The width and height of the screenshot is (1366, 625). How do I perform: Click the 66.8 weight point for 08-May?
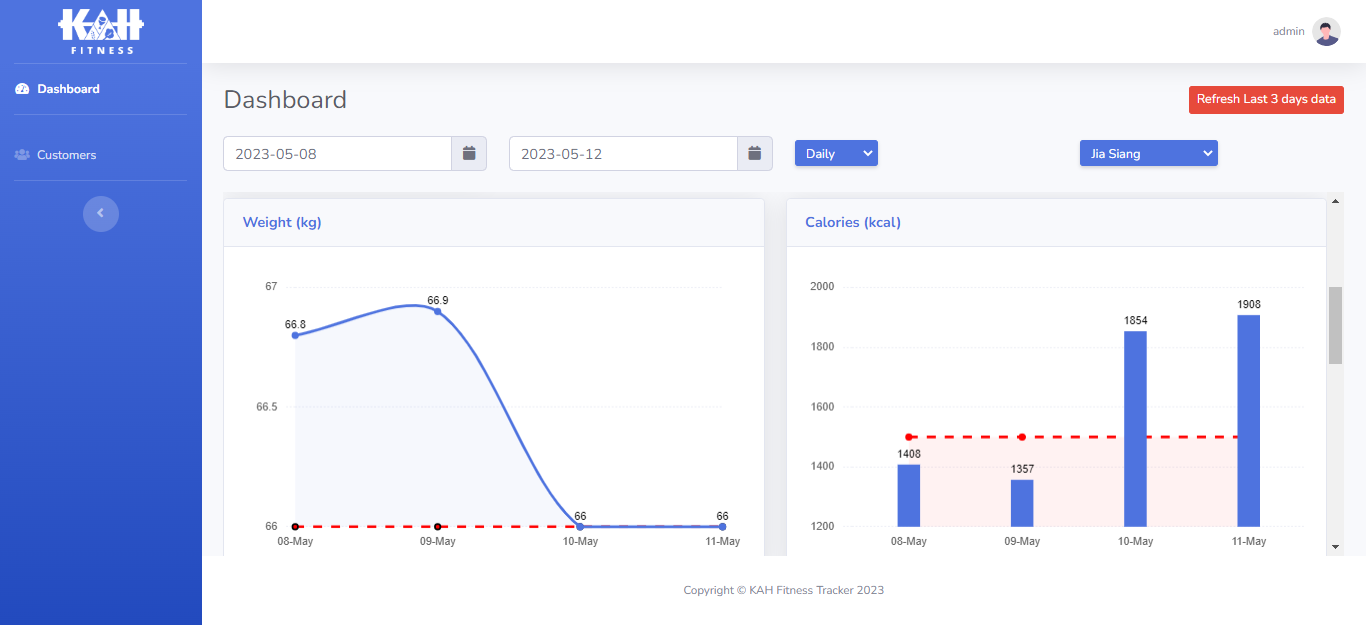pos(295,335)
